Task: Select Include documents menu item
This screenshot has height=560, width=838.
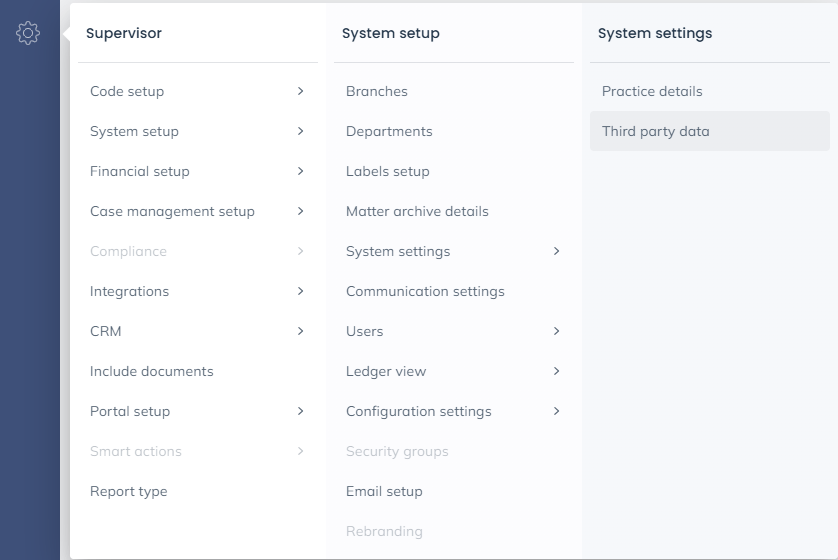Action: [152, 371]
